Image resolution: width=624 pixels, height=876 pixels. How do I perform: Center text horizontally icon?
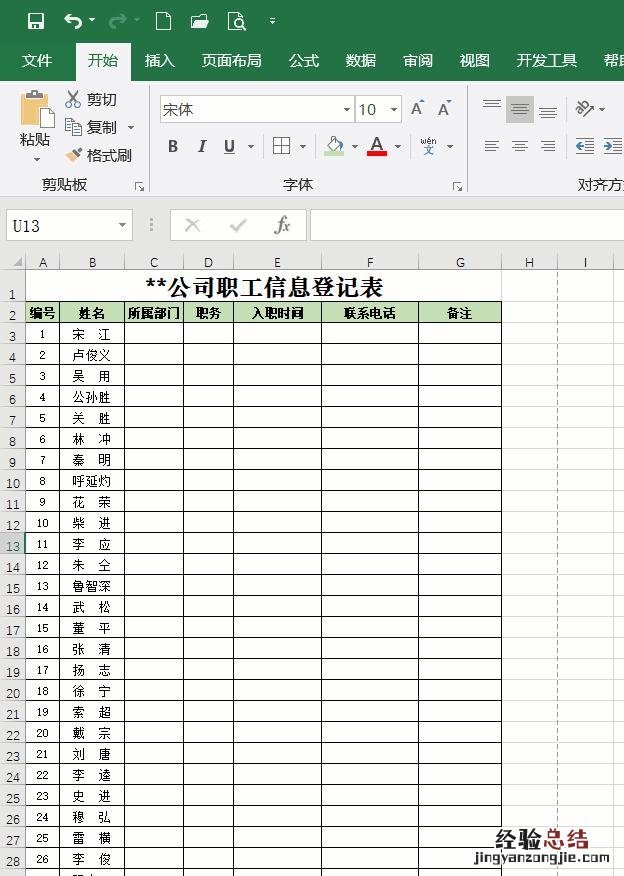coord(520,146)
